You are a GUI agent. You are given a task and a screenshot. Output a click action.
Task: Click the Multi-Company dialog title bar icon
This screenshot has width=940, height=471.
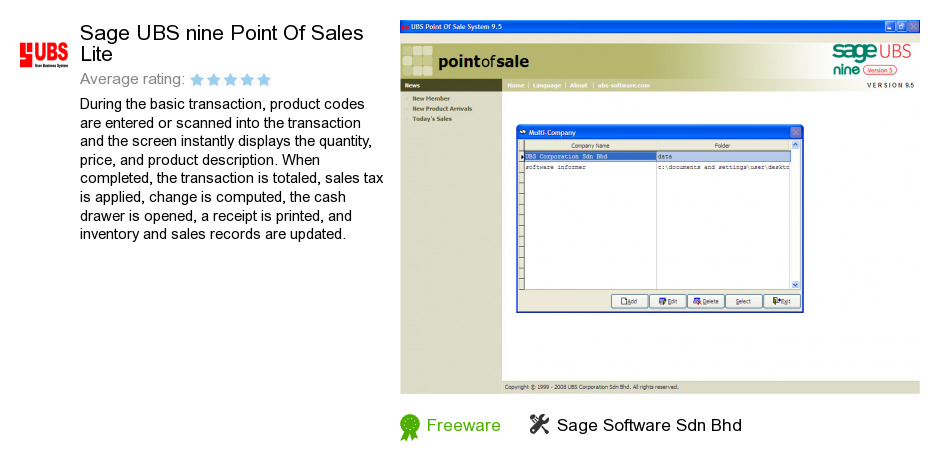point(523,132)
